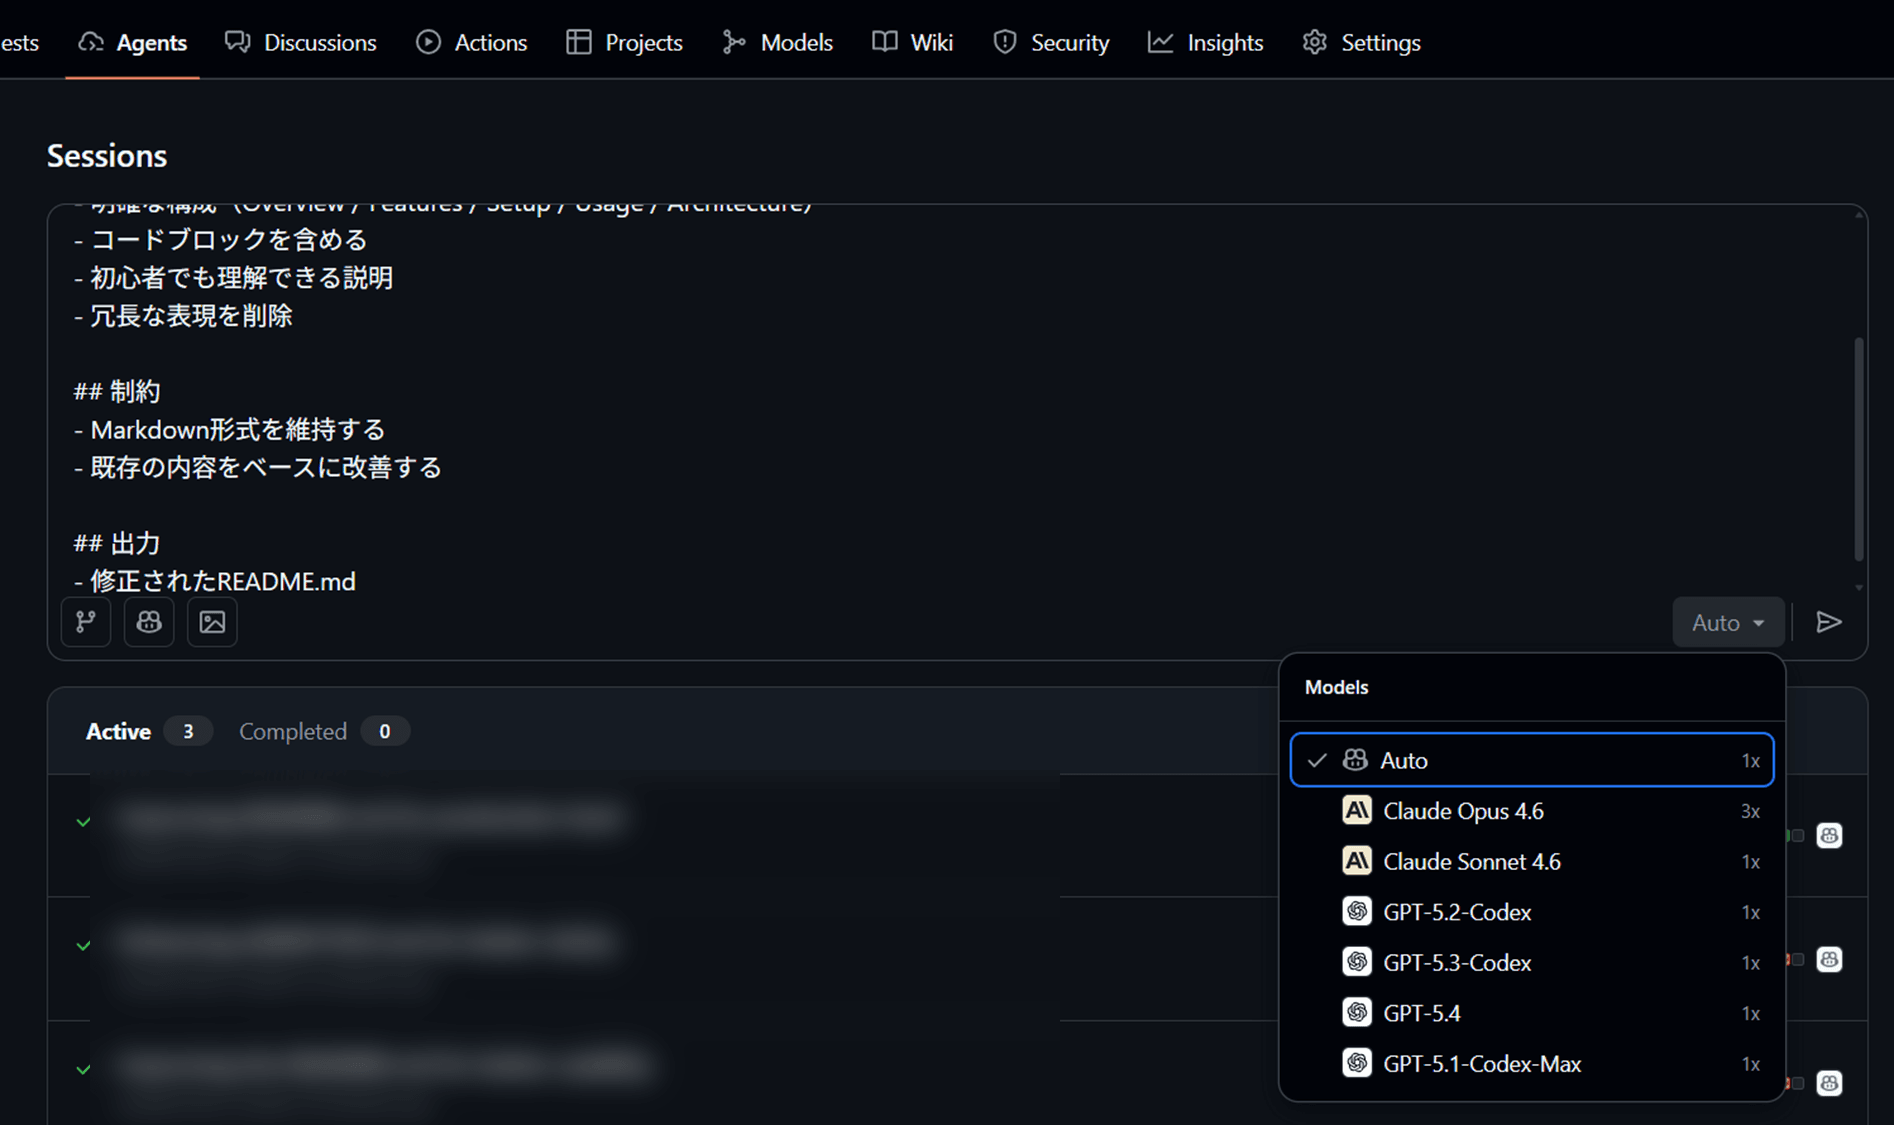This screenshot has width=1894, height=1125.
Task: Select Auto in the Models list
Action: pyautogui.click(x=1532, y=760)
